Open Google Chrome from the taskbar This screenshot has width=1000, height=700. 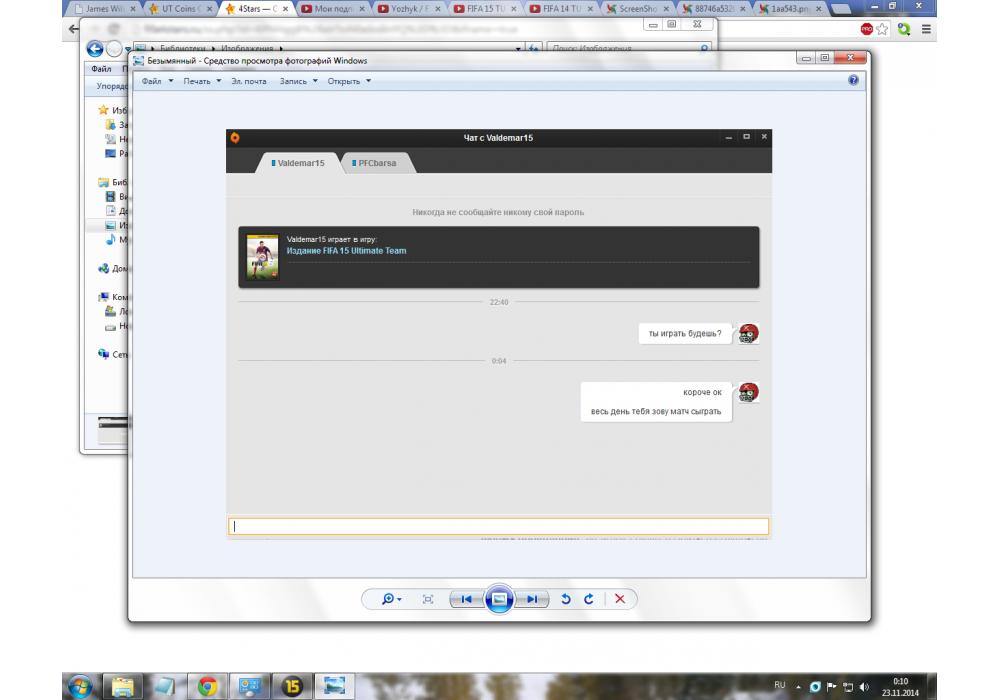208,686
